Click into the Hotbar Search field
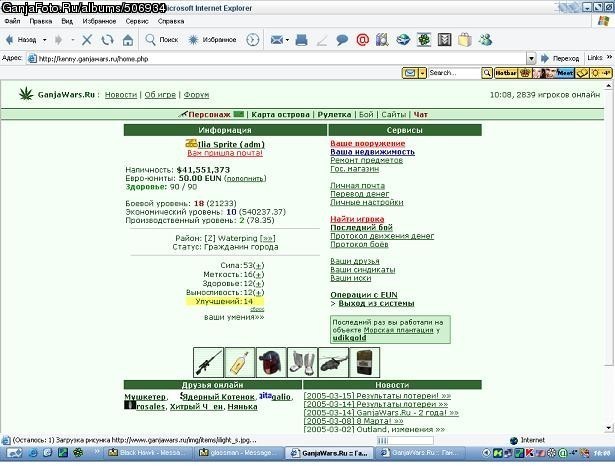This screenshot has width=615, height=476. coord(454,73)
